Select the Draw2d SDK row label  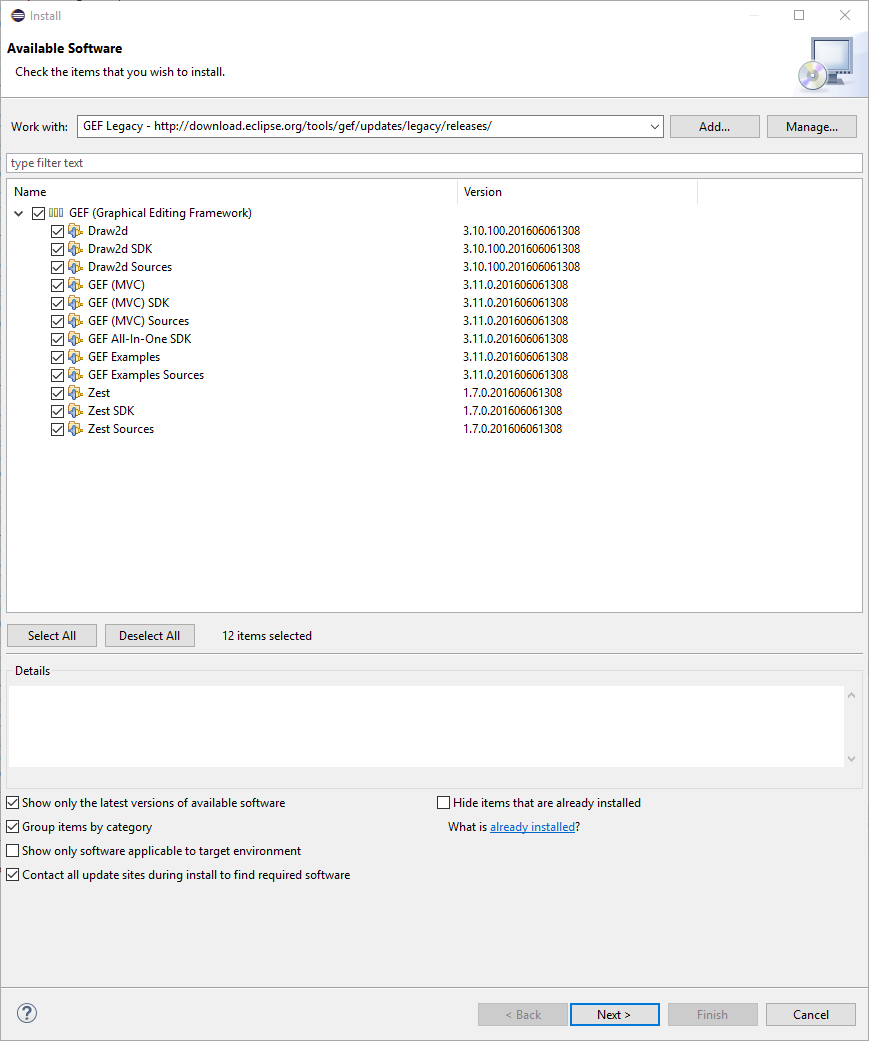120,249
